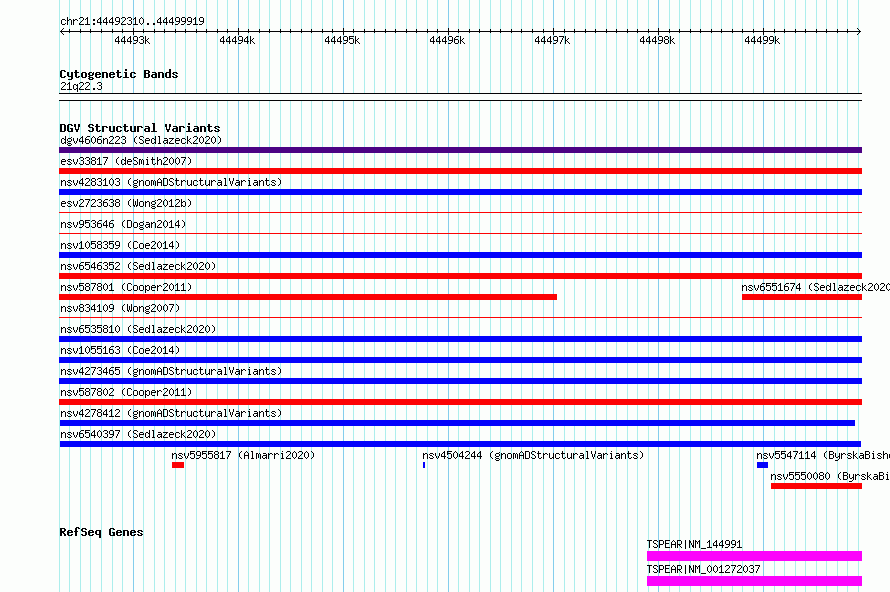Click the blue nsv1055163 variant bar

pos(460,360)
